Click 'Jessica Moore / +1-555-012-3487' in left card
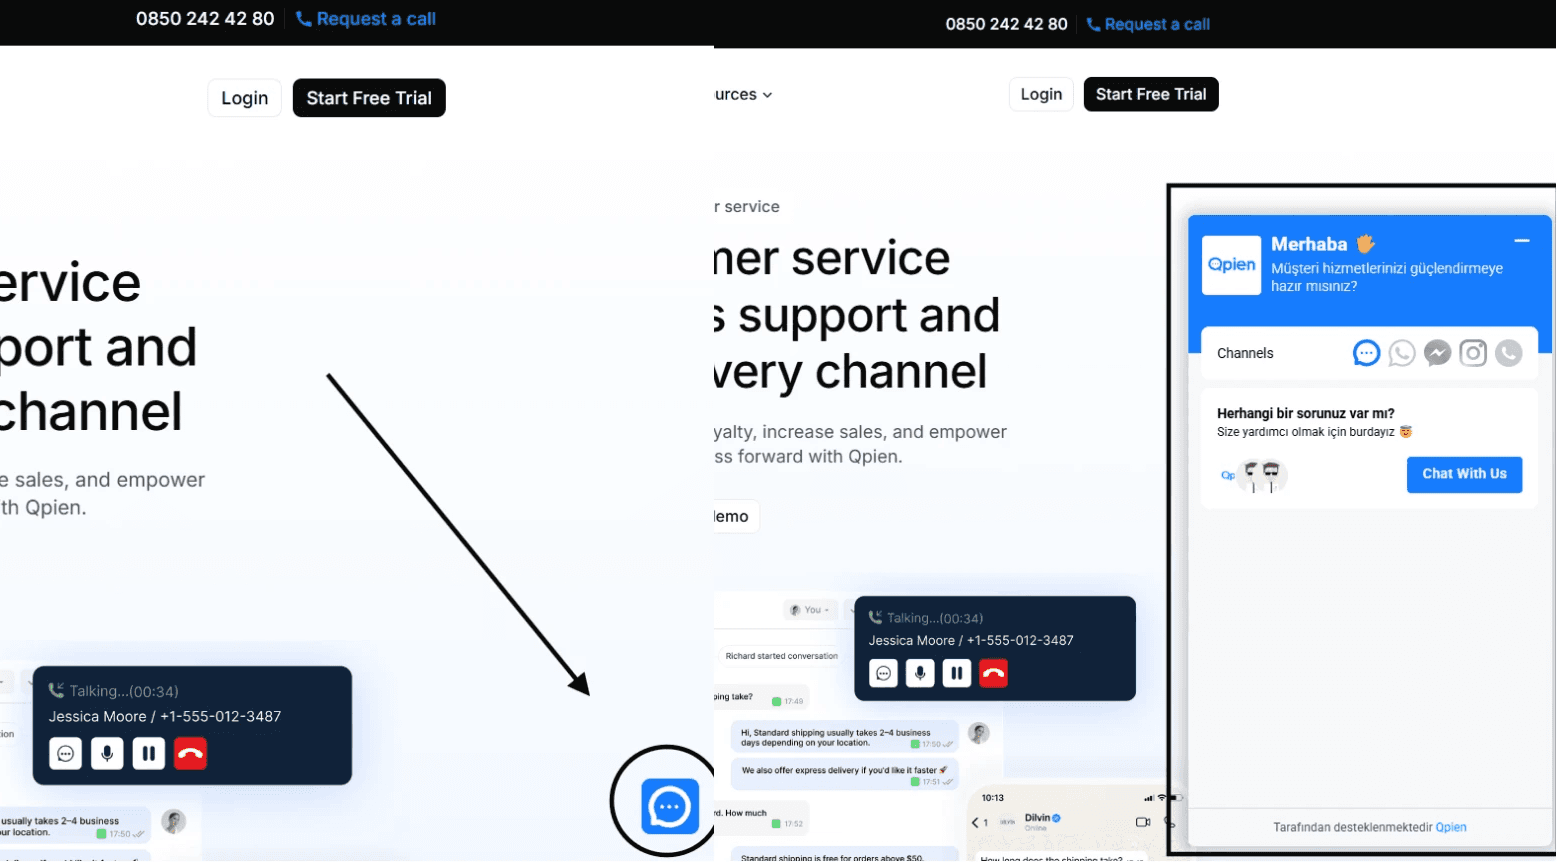Viewport: 1557px width, 862px height. coord(165,717)
